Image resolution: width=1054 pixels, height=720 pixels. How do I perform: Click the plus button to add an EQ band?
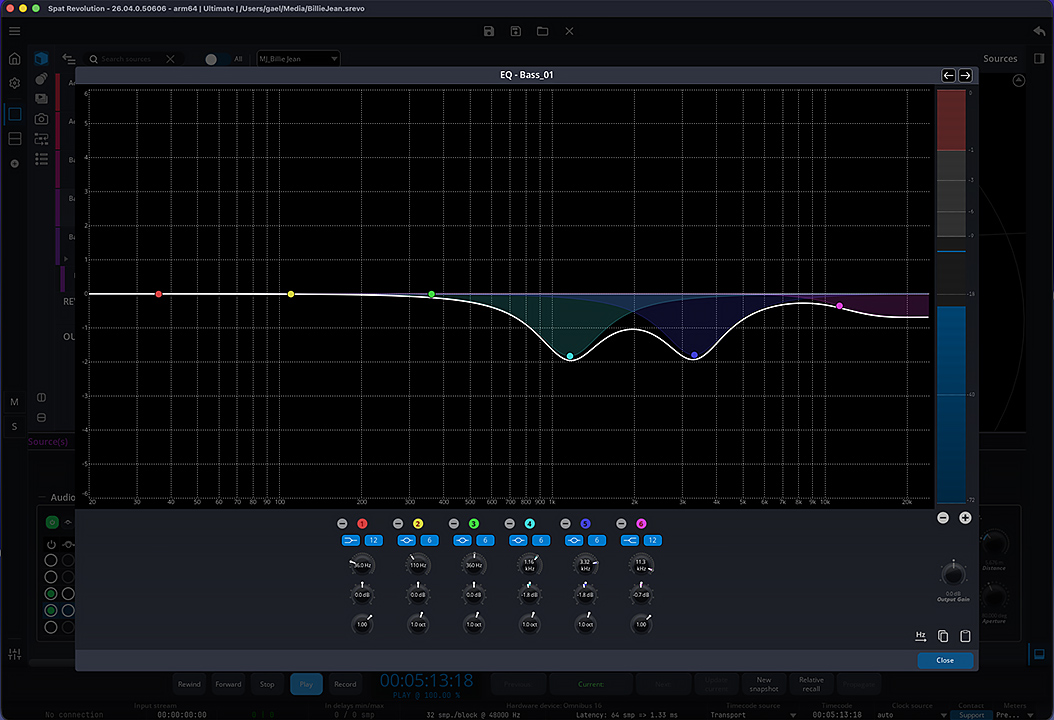(965, 518)
